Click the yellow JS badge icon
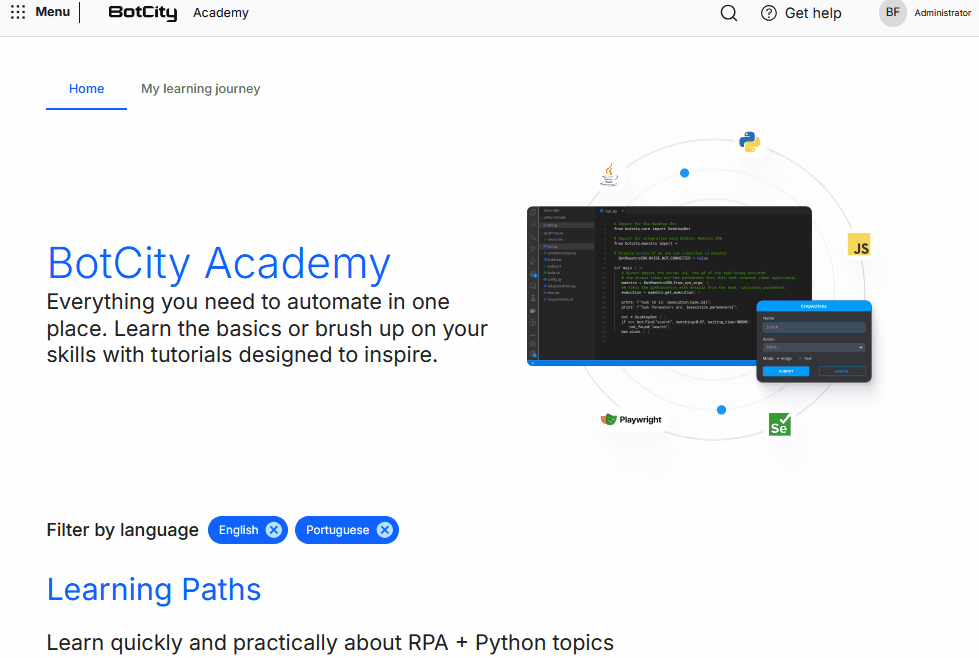Screen dimensions: 979x658 pyautogui.click(x=859, y=244)
